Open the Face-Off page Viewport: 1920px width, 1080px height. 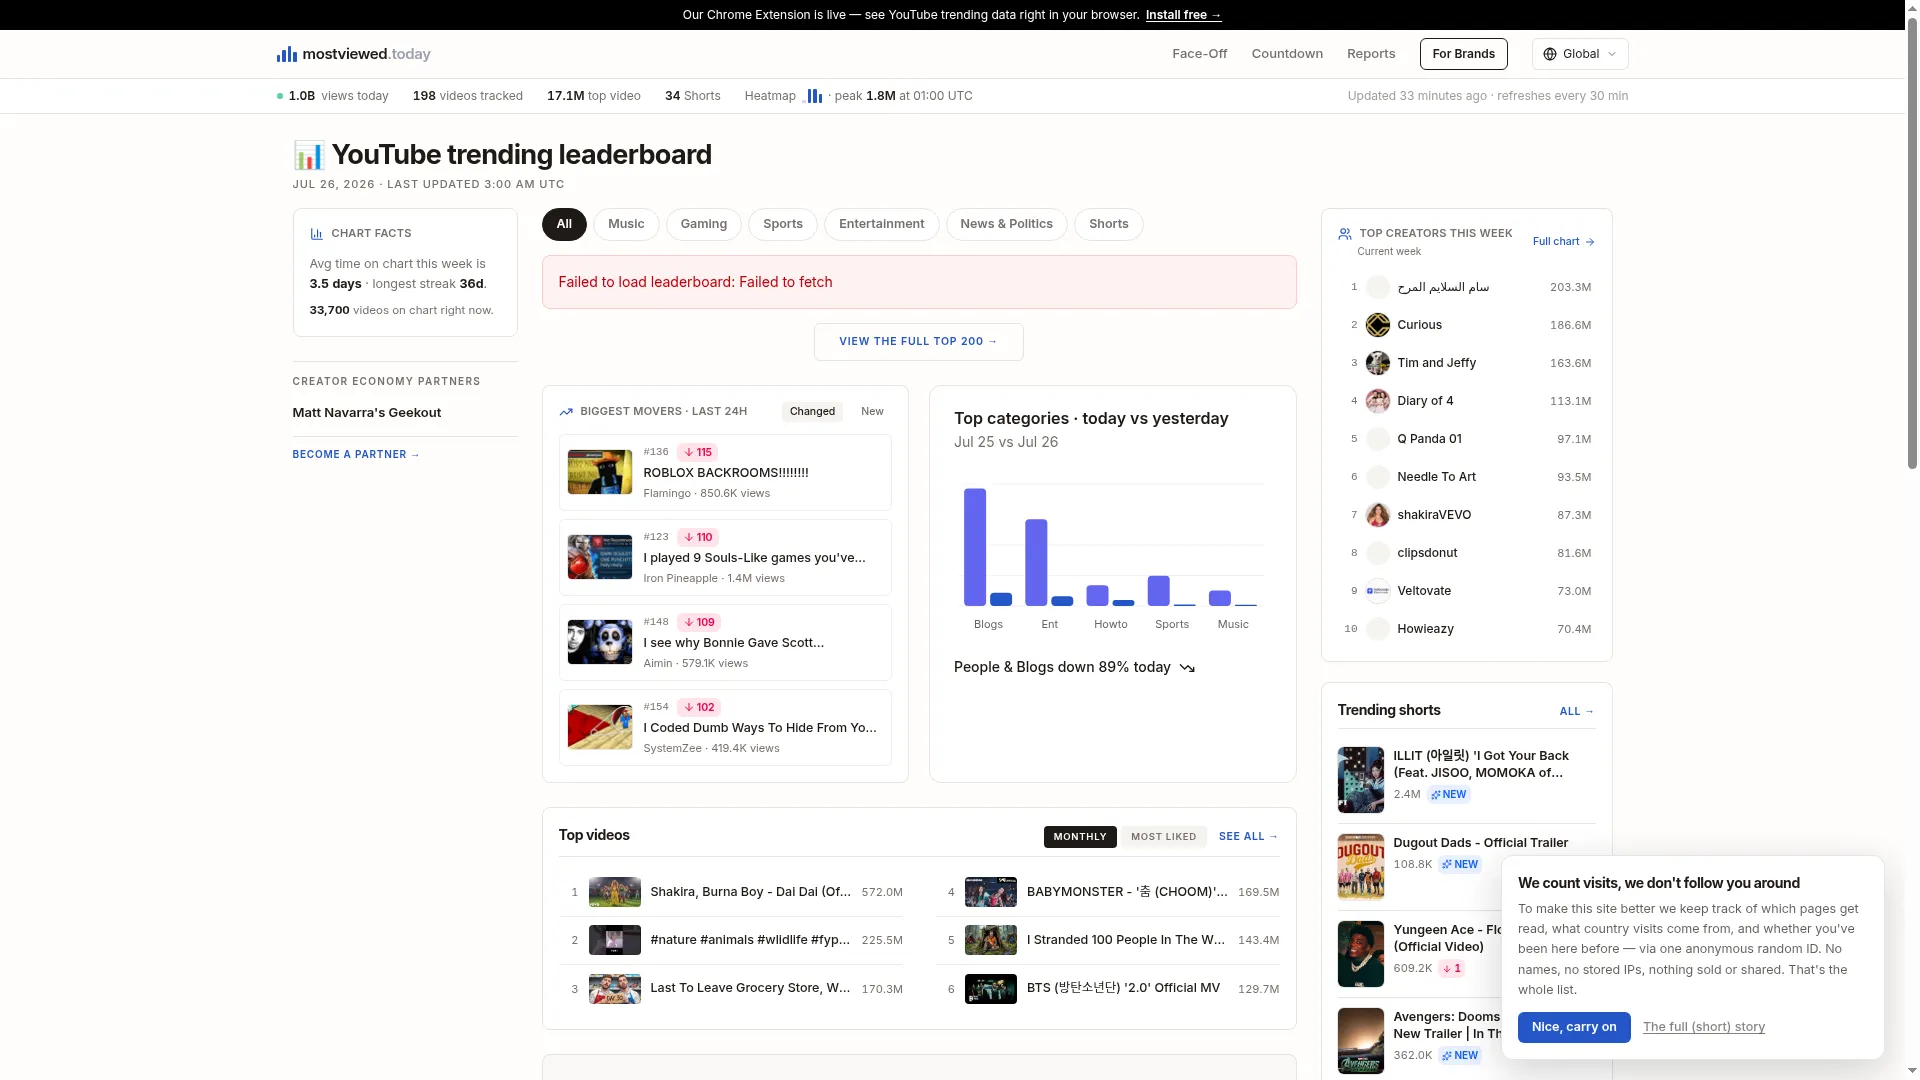click(1200, 54)
